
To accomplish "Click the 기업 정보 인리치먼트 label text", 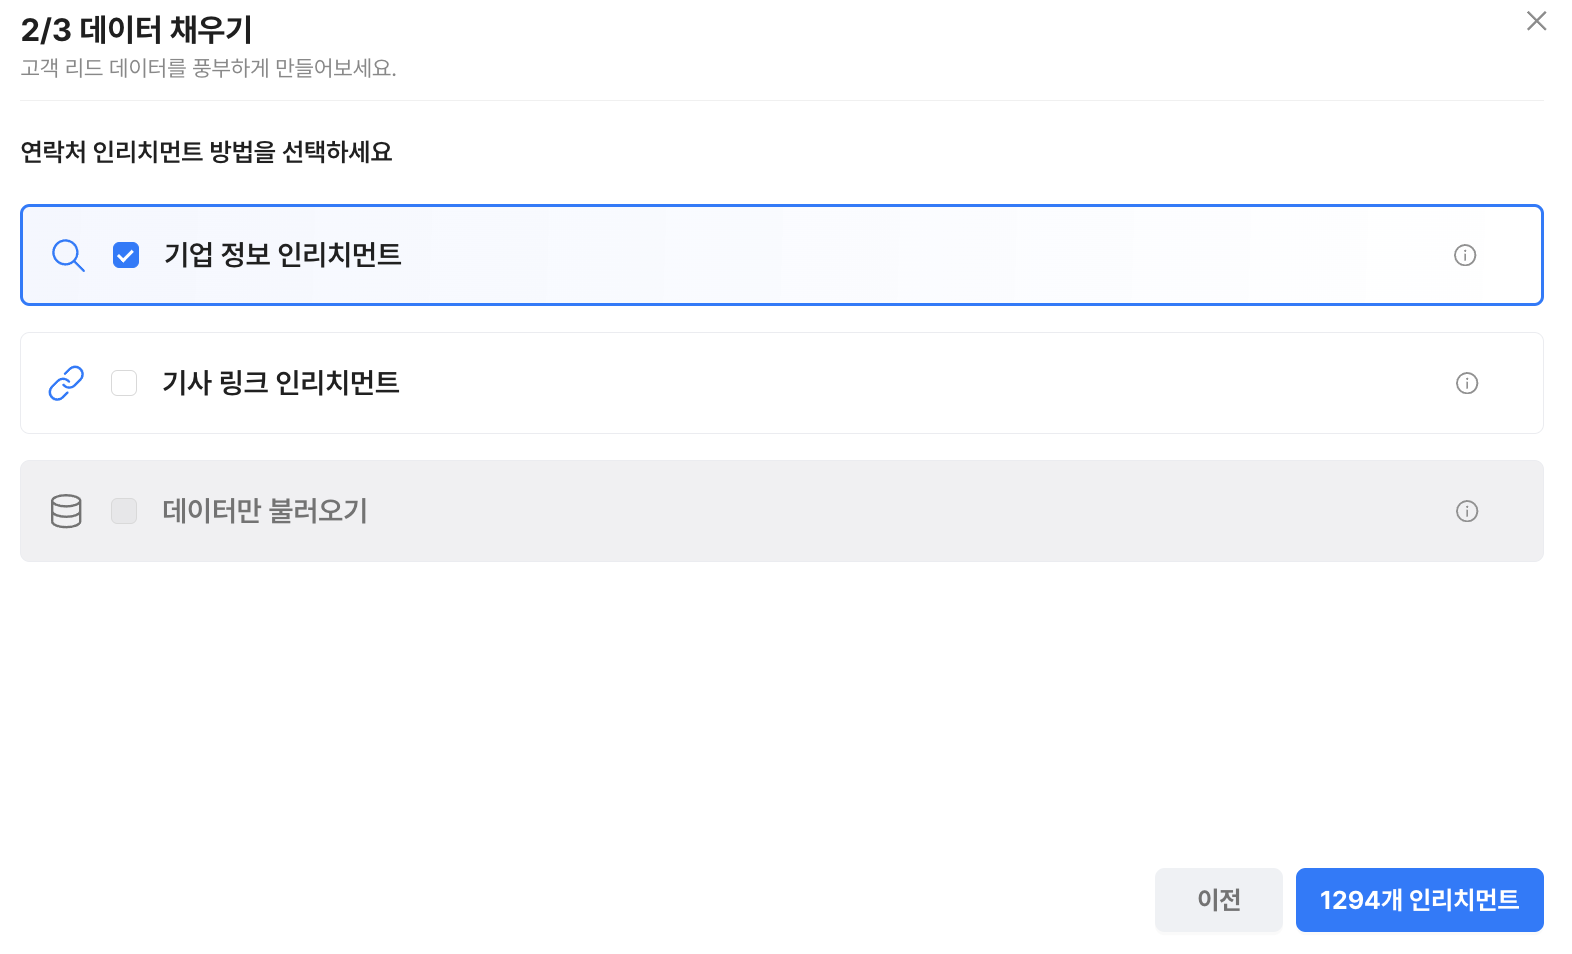I will pyautogui.click(x=282, y=255).
